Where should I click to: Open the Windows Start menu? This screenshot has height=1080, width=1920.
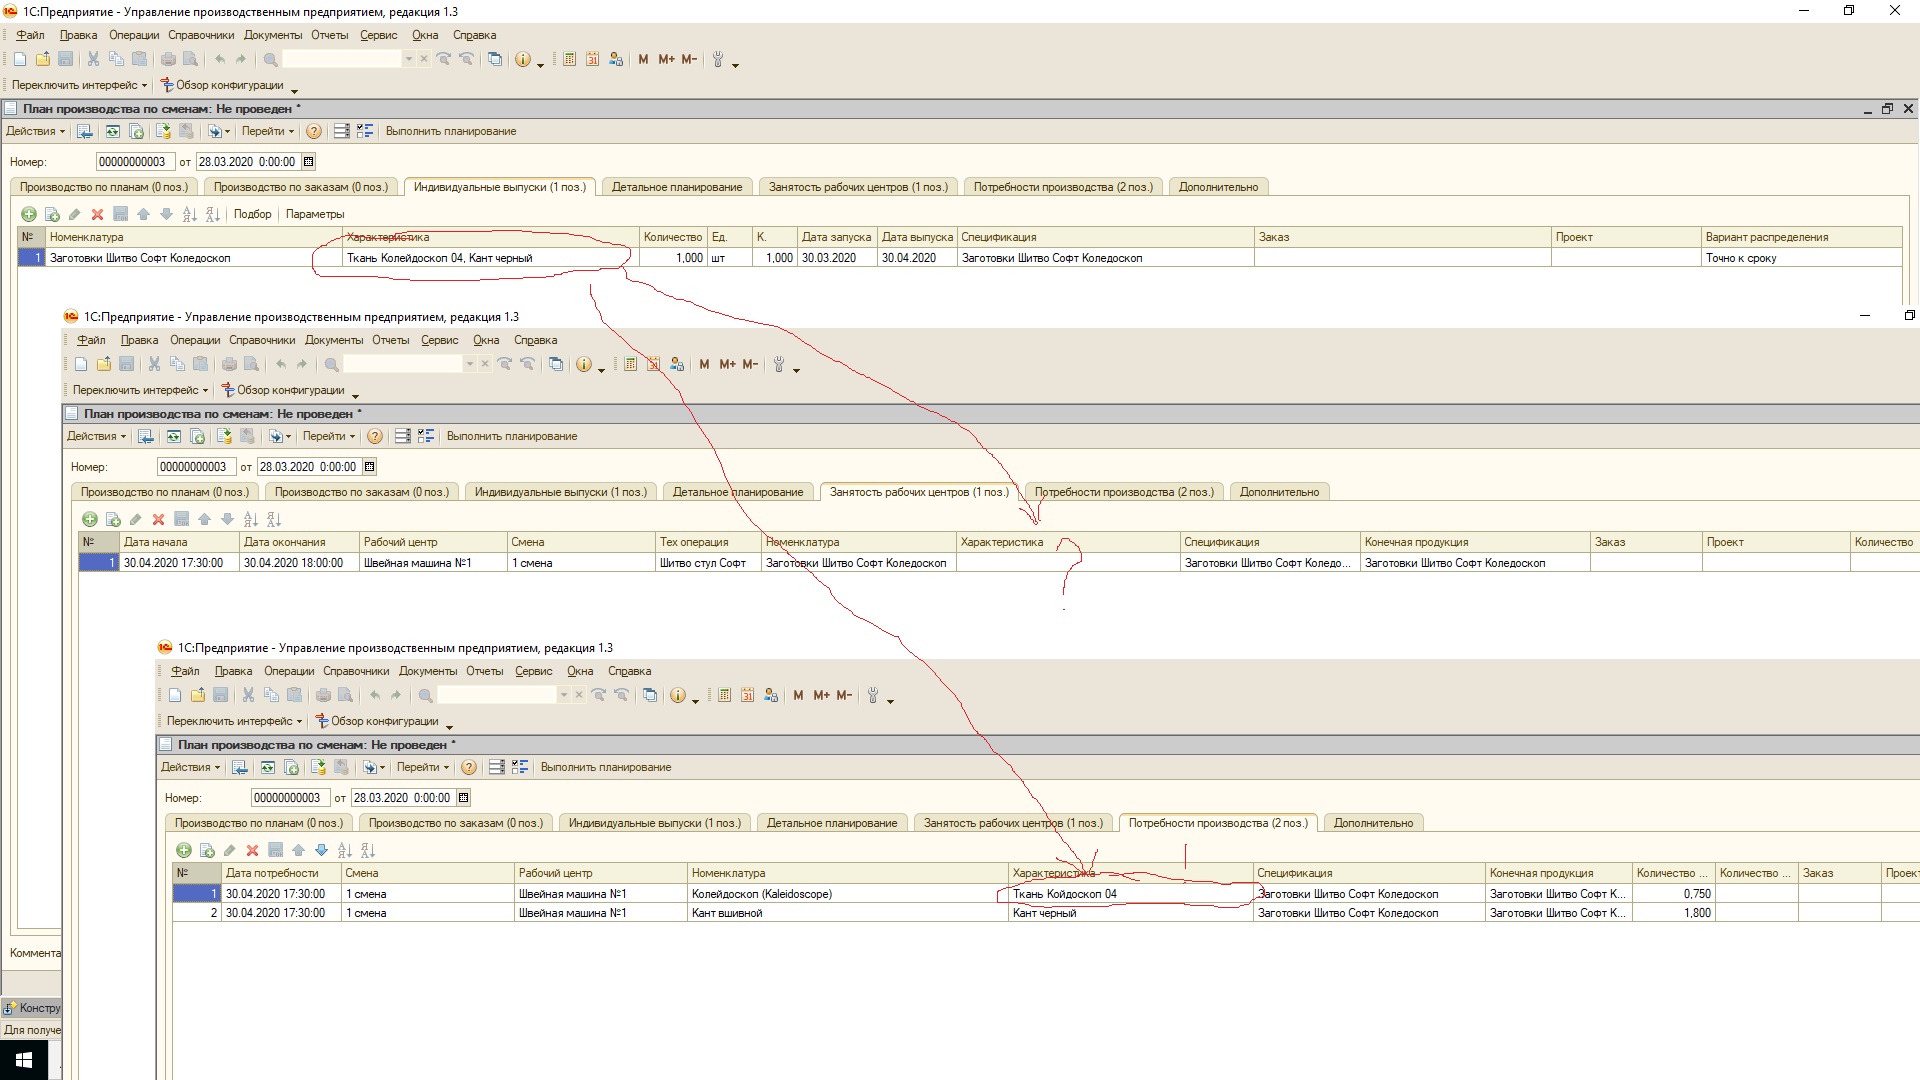point(24,1059)
